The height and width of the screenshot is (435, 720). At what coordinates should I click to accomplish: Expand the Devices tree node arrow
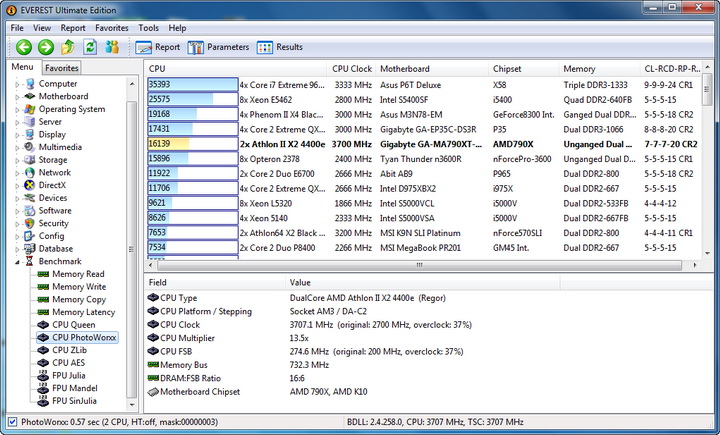17,199
